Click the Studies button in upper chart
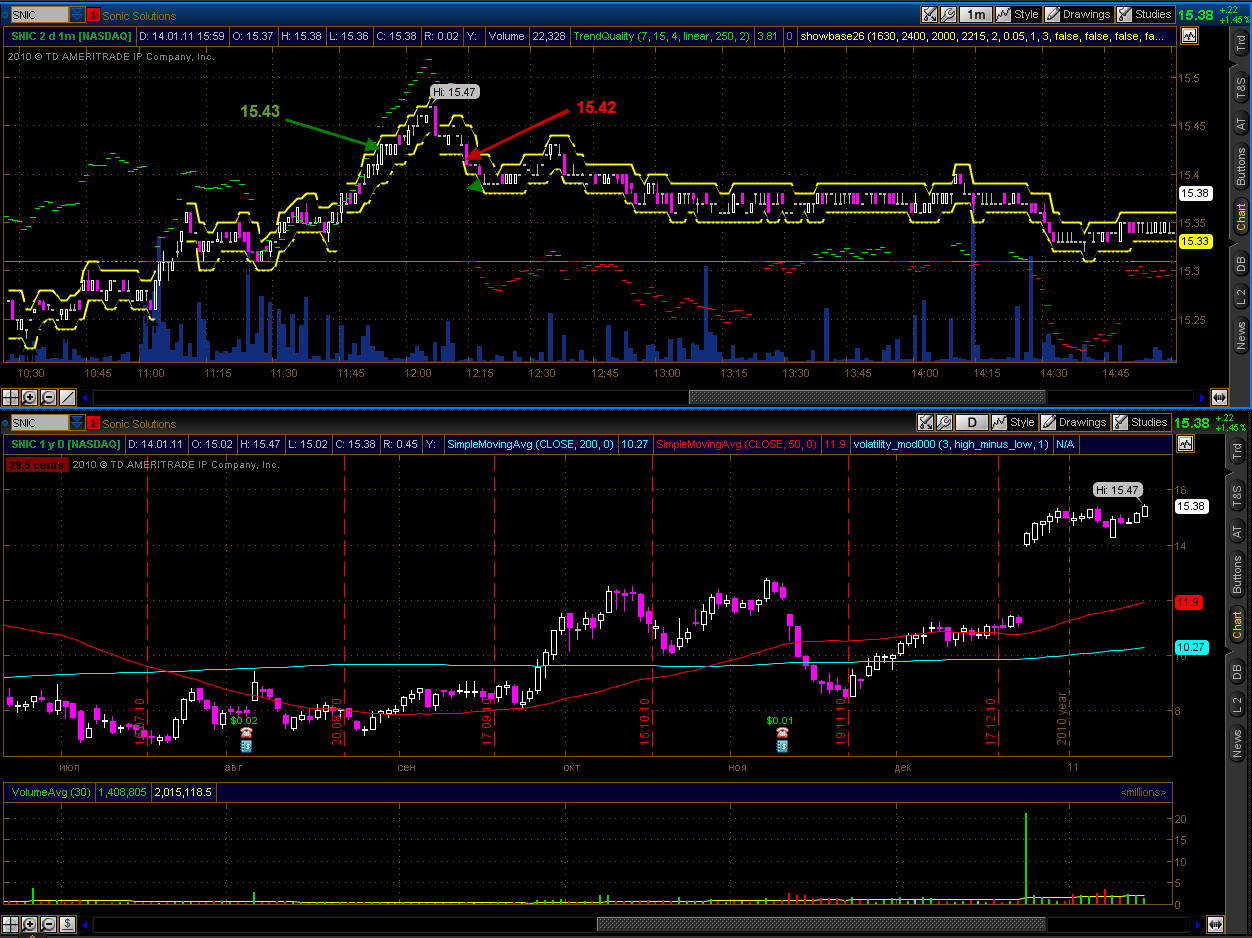 click(1144, 15)
